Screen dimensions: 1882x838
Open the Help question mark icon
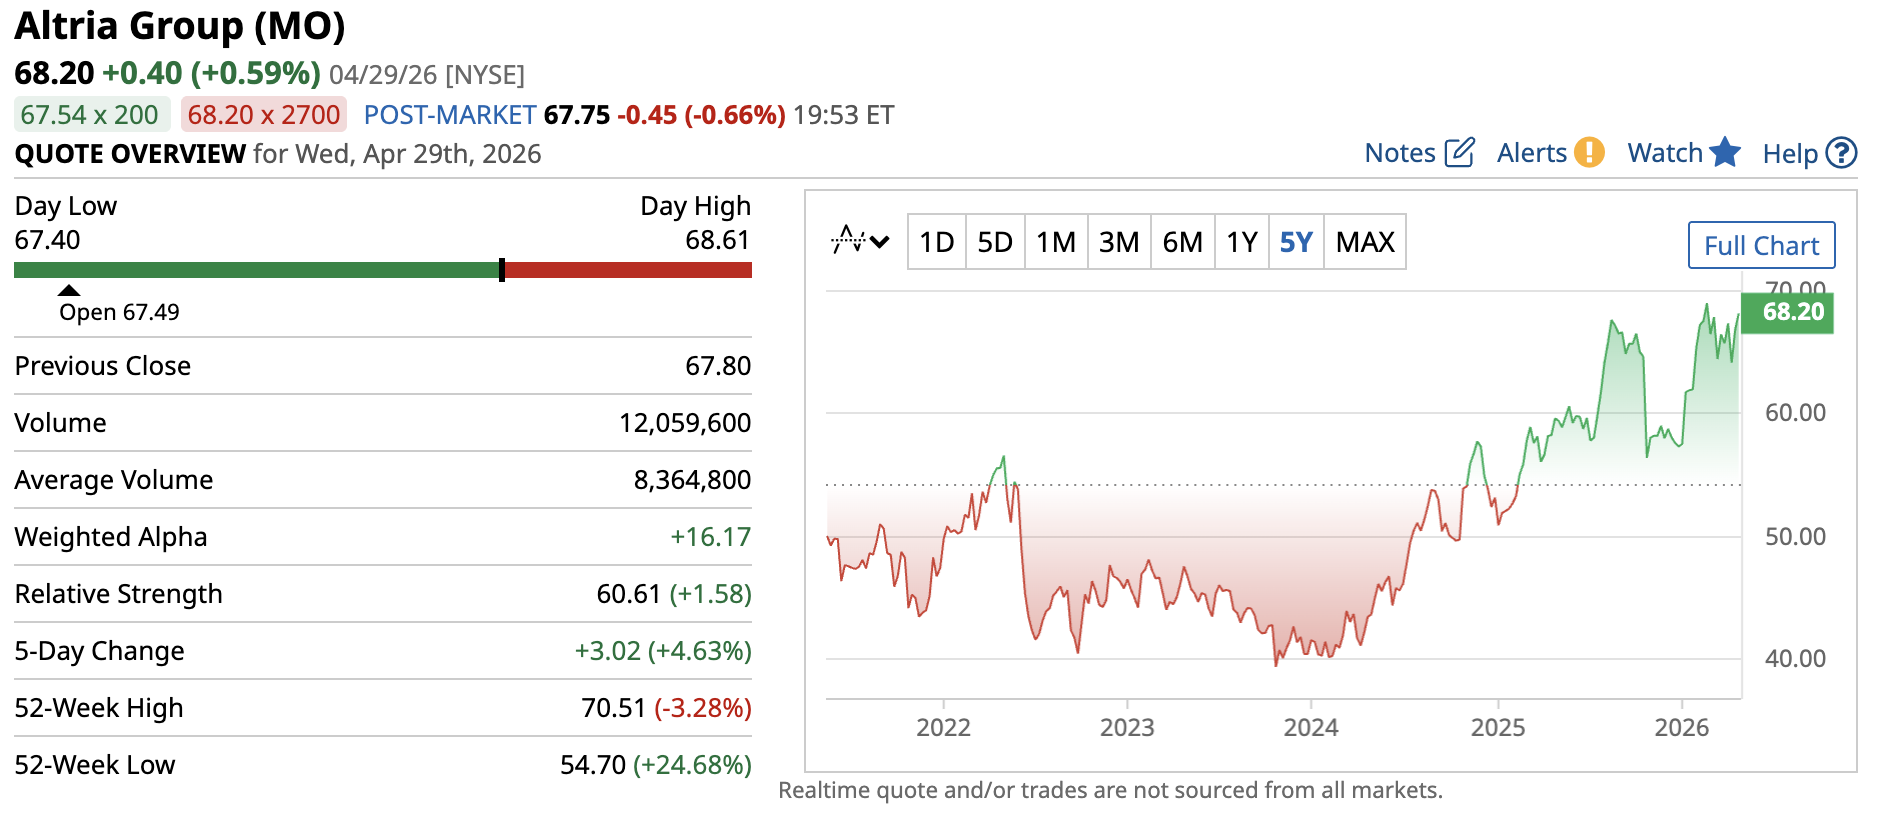[x=1841, y=153]
